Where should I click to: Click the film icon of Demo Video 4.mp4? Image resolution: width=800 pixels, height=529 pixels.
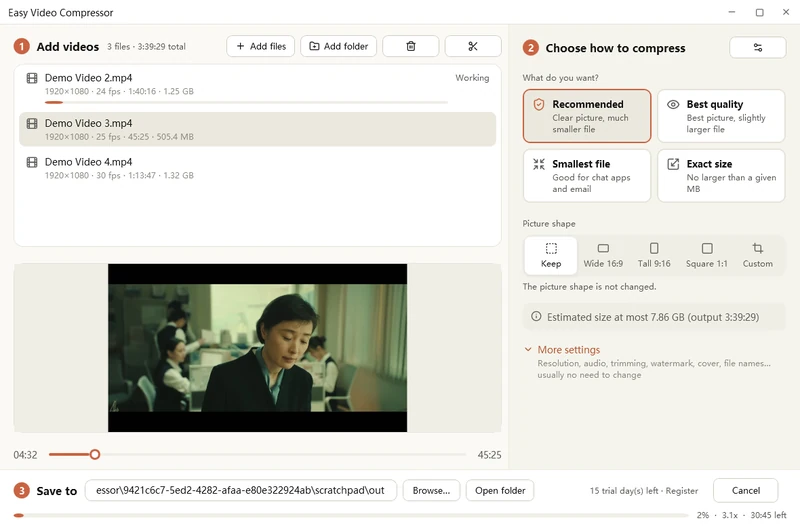pos(32,162)
